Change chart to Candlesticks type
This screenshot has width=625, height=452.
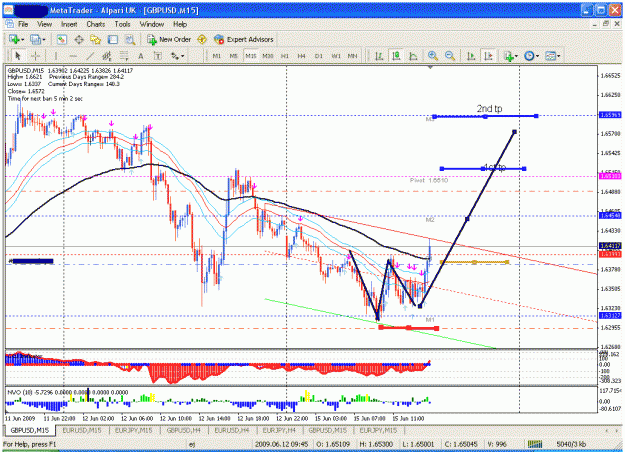tap(396, 56)
